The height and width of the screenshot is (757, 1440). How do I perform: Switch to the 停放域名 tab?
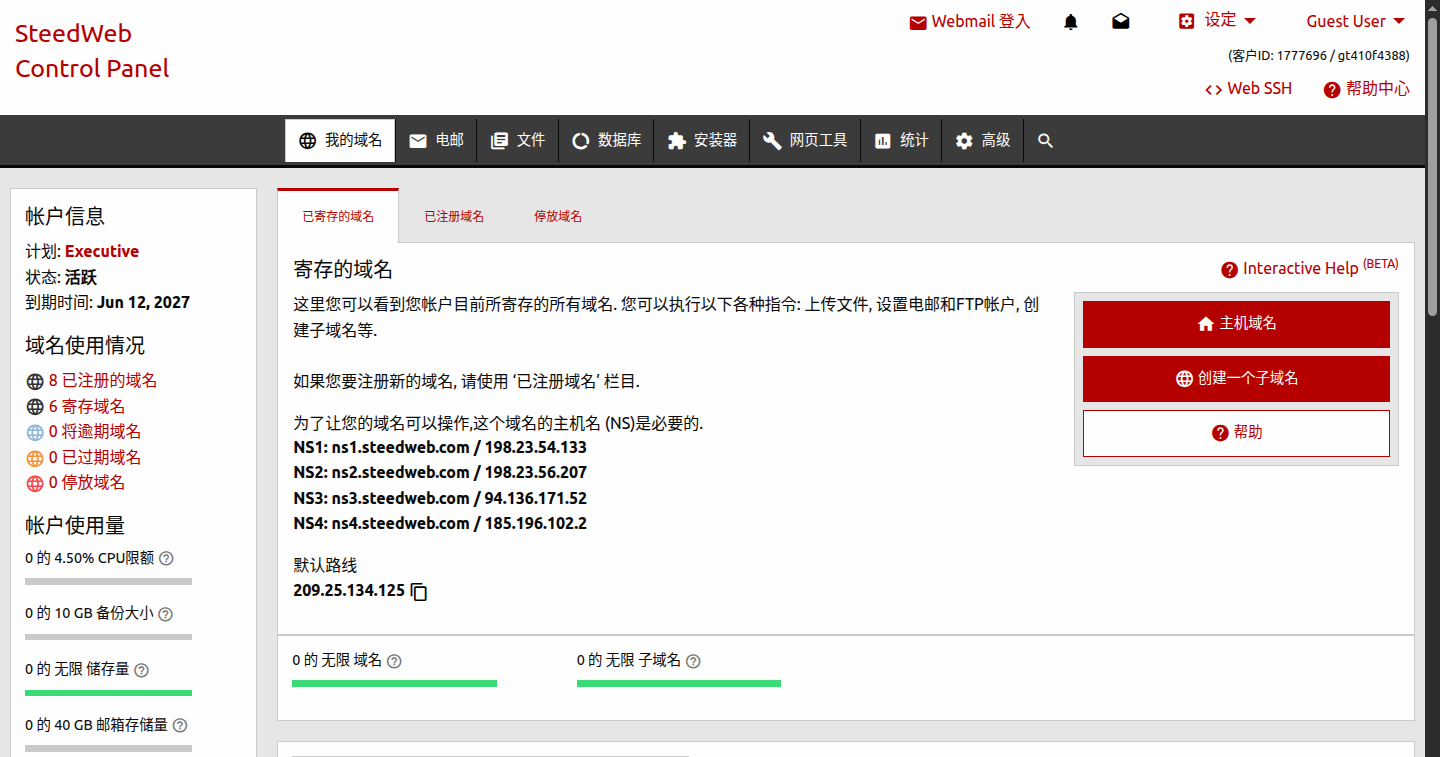558,216
